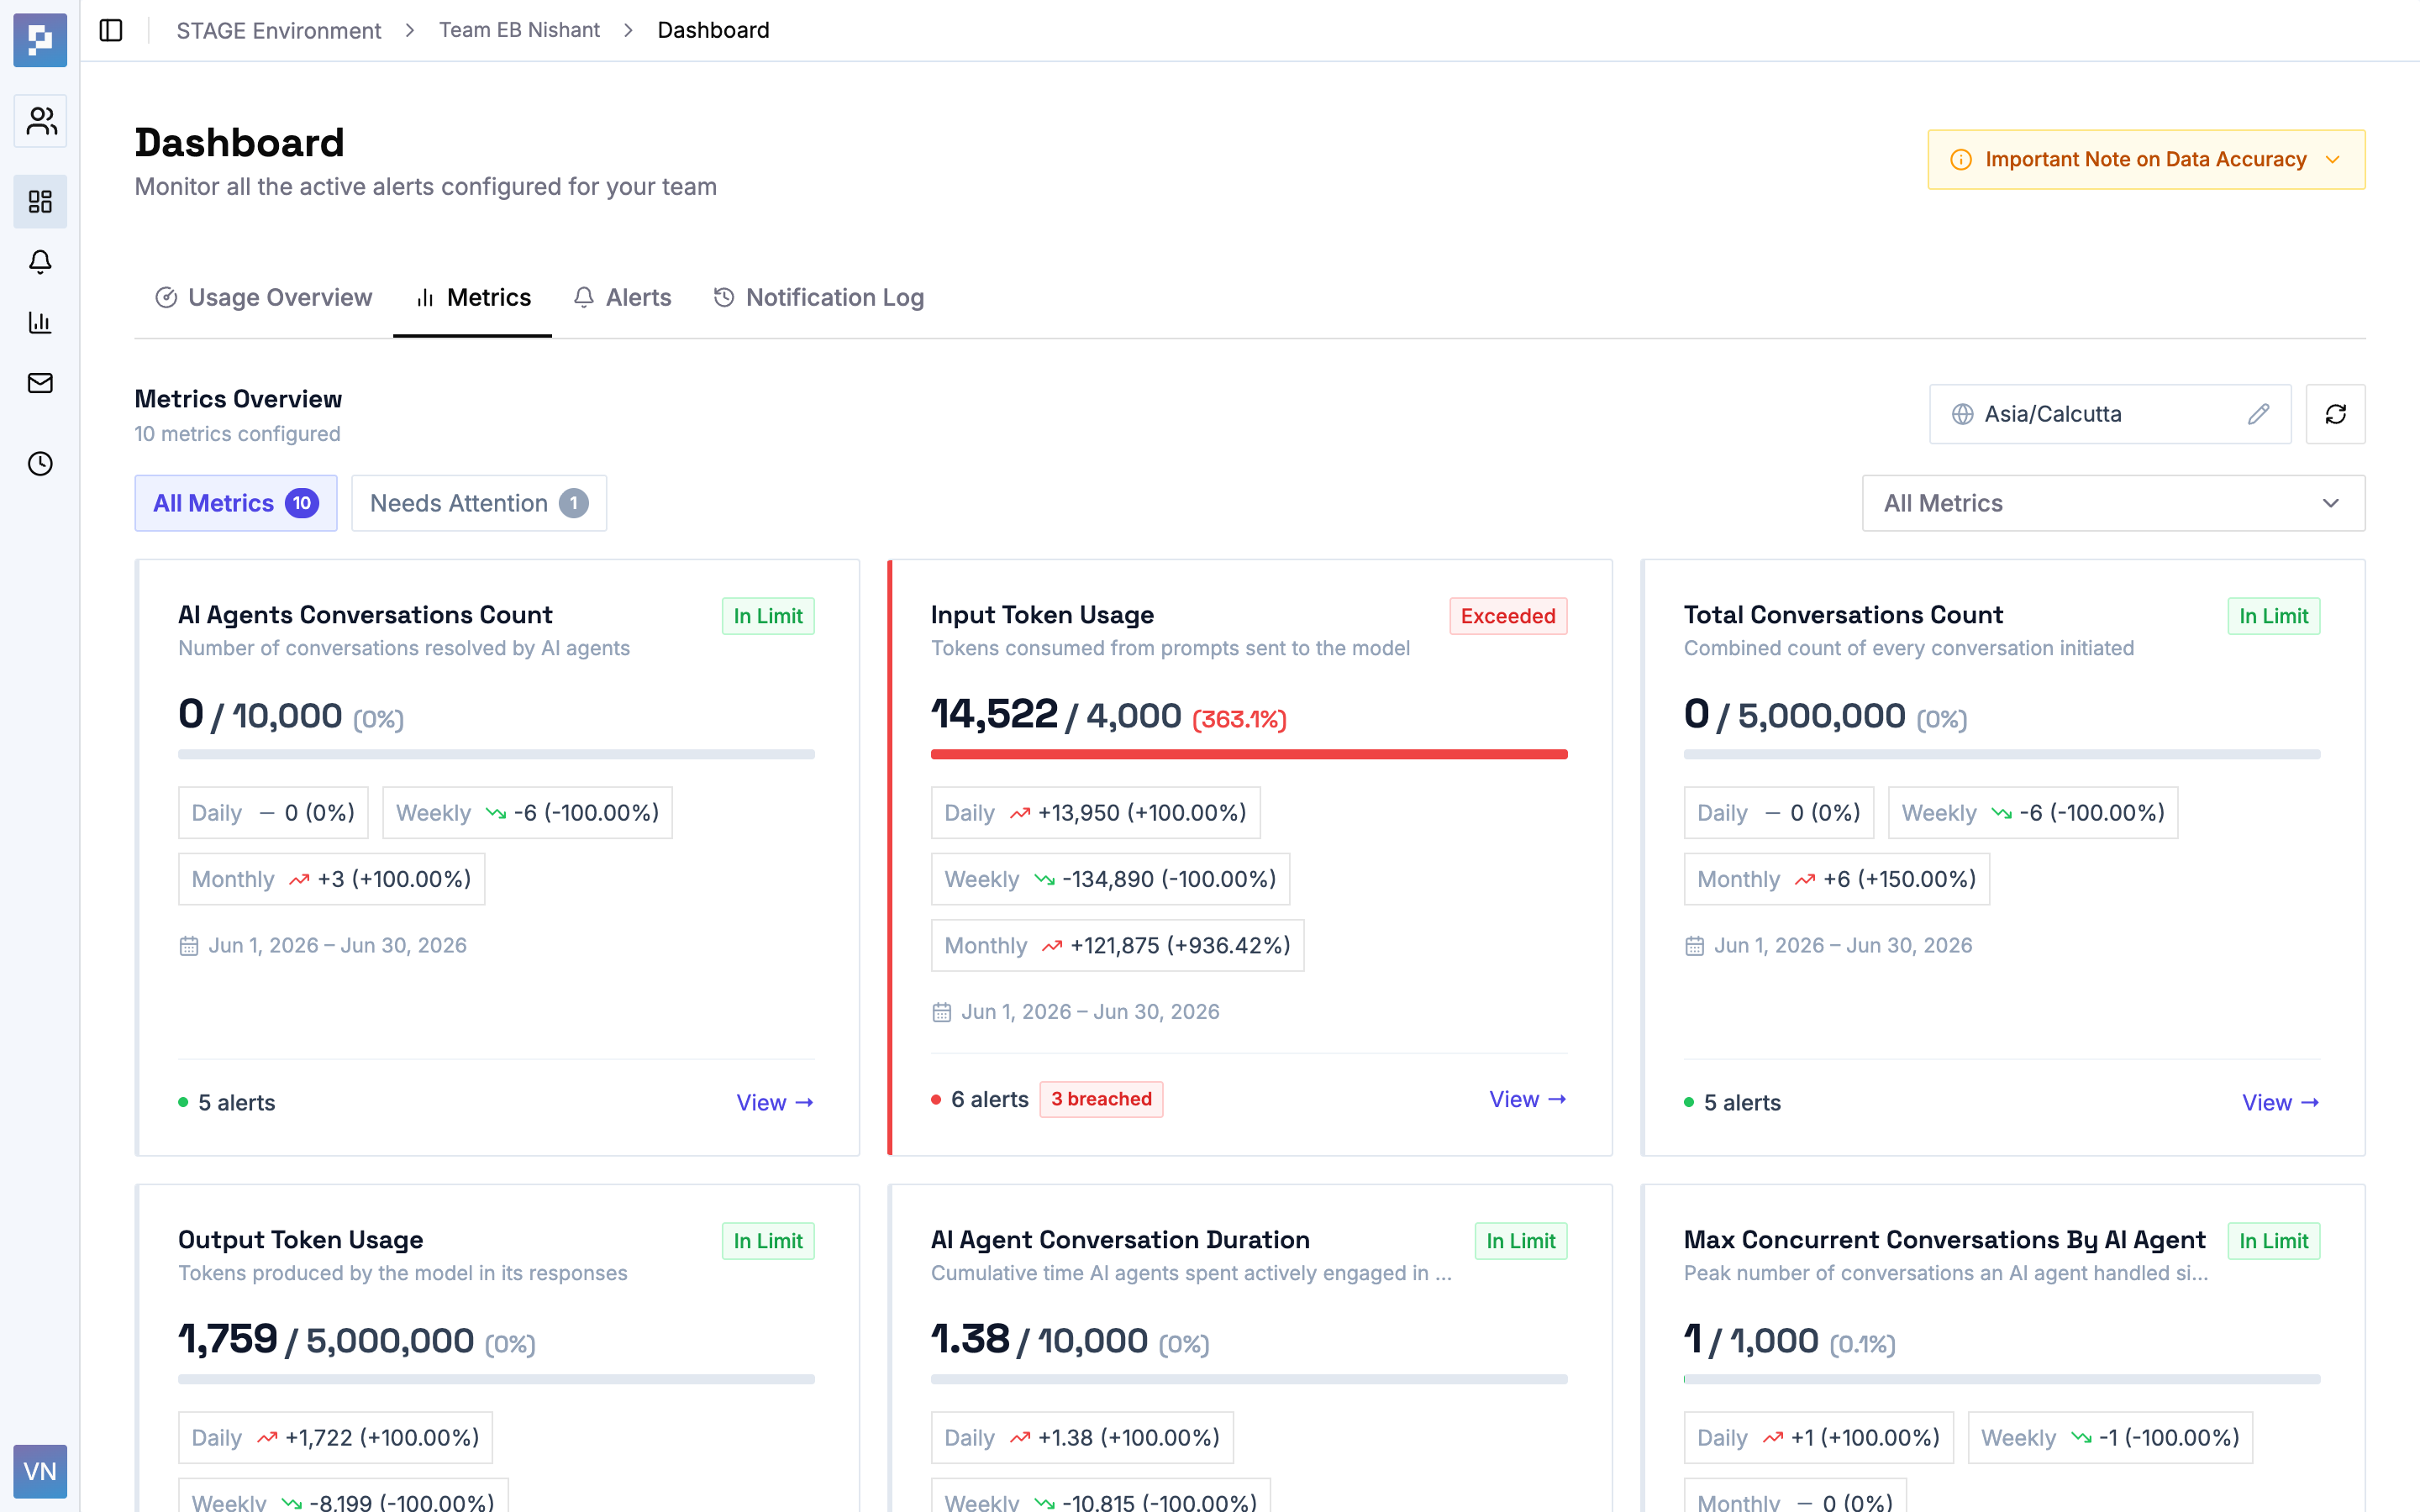Open the team users sidebar icon
2420x1512 pixels.
40,121
